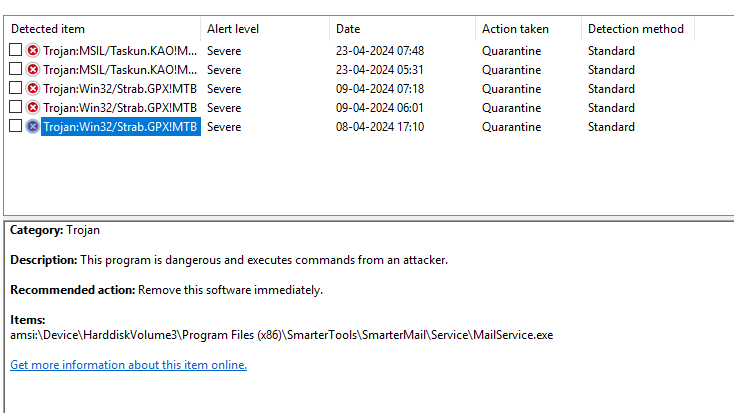Screen dimensions: 734x413
Task: Open the 'Get more information about this item online' link
Action: point(128,365)
